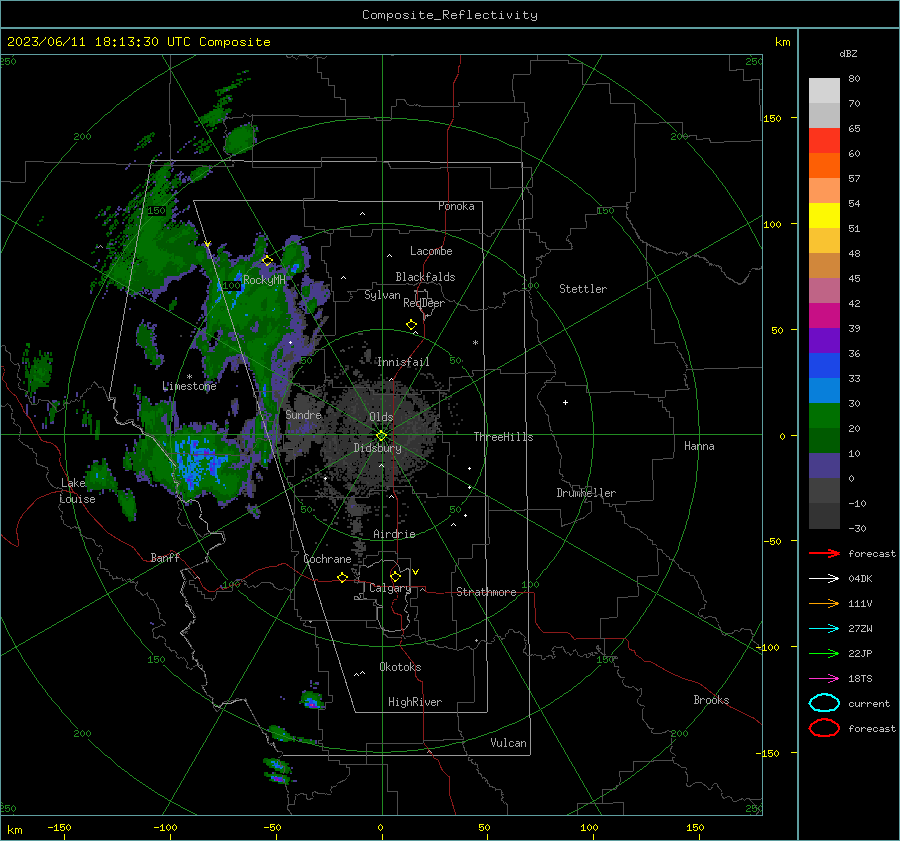Click the Vulcan town label
Image resolution: width=900 pixels, height=841 pixels.
click(508, 743)
